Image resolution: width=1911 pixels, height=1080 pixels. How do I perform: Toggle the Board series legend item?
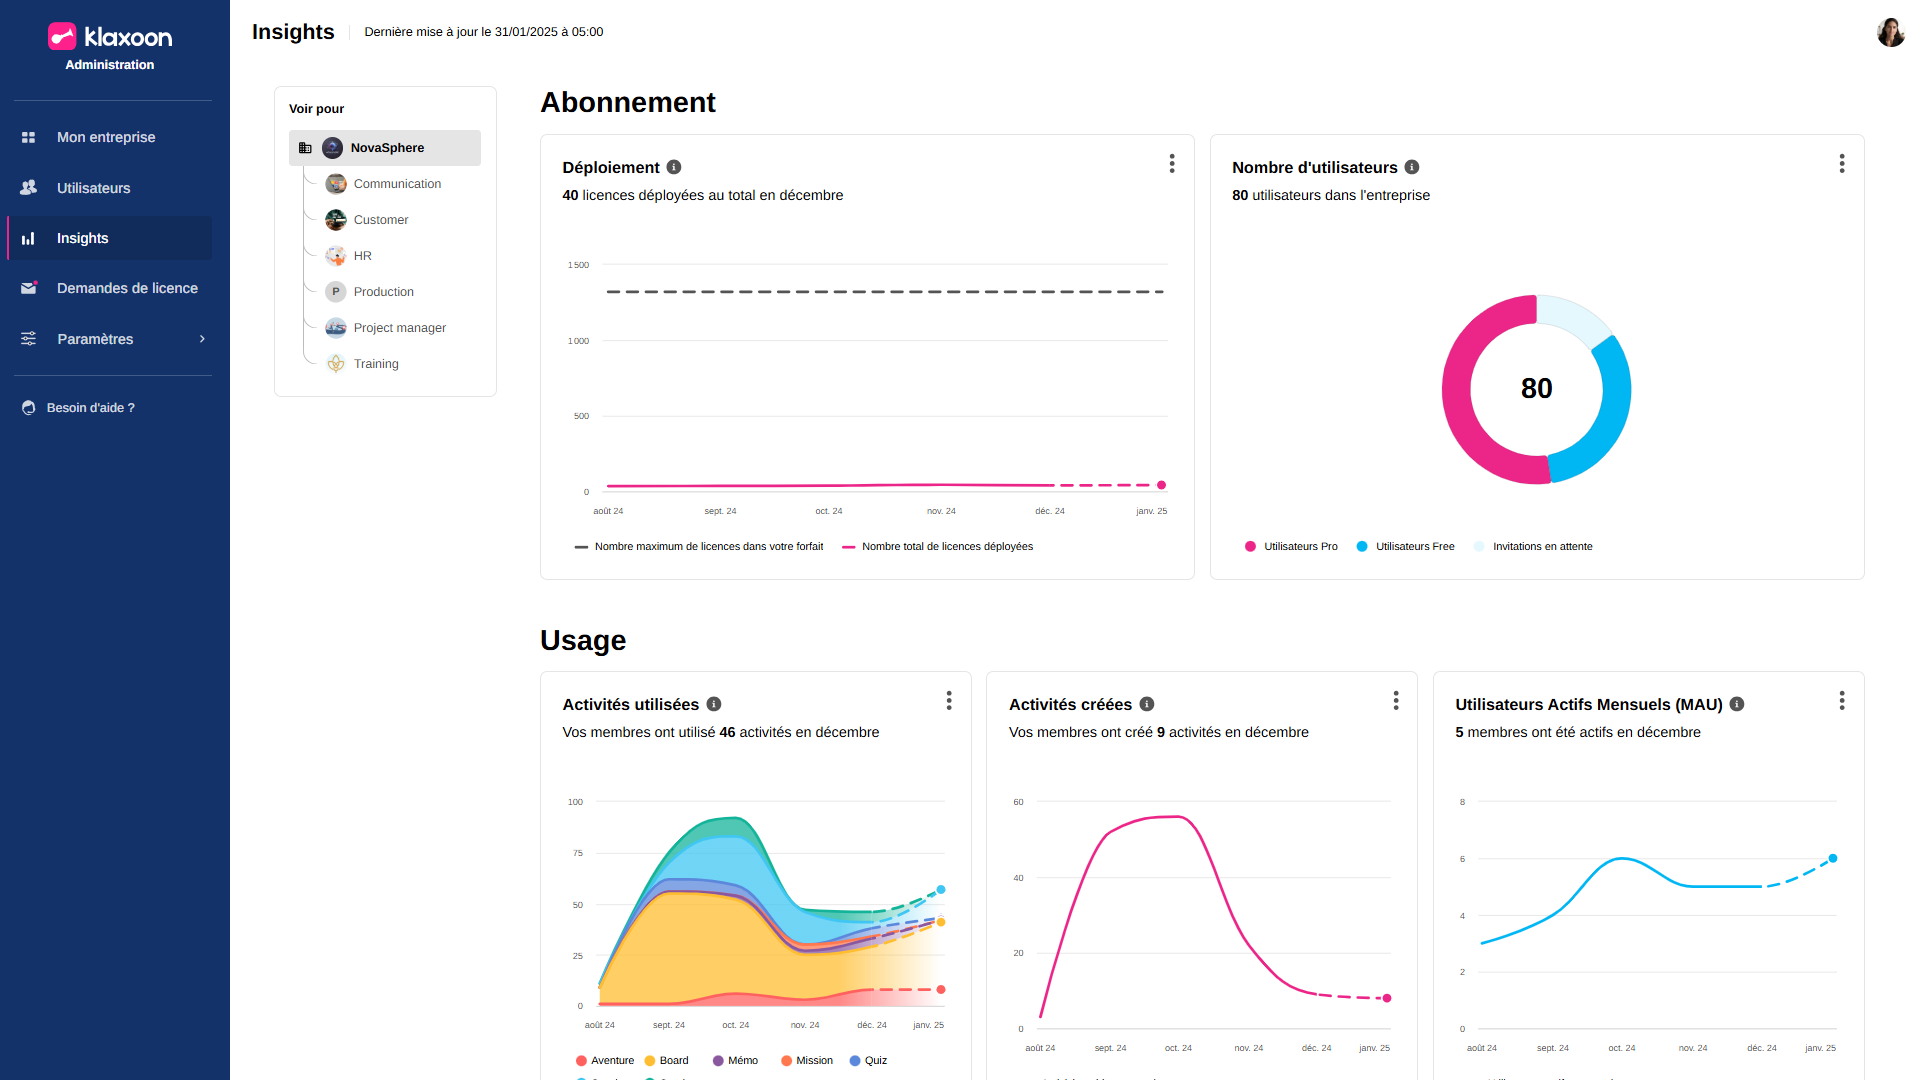click(x=666, y=1061)
